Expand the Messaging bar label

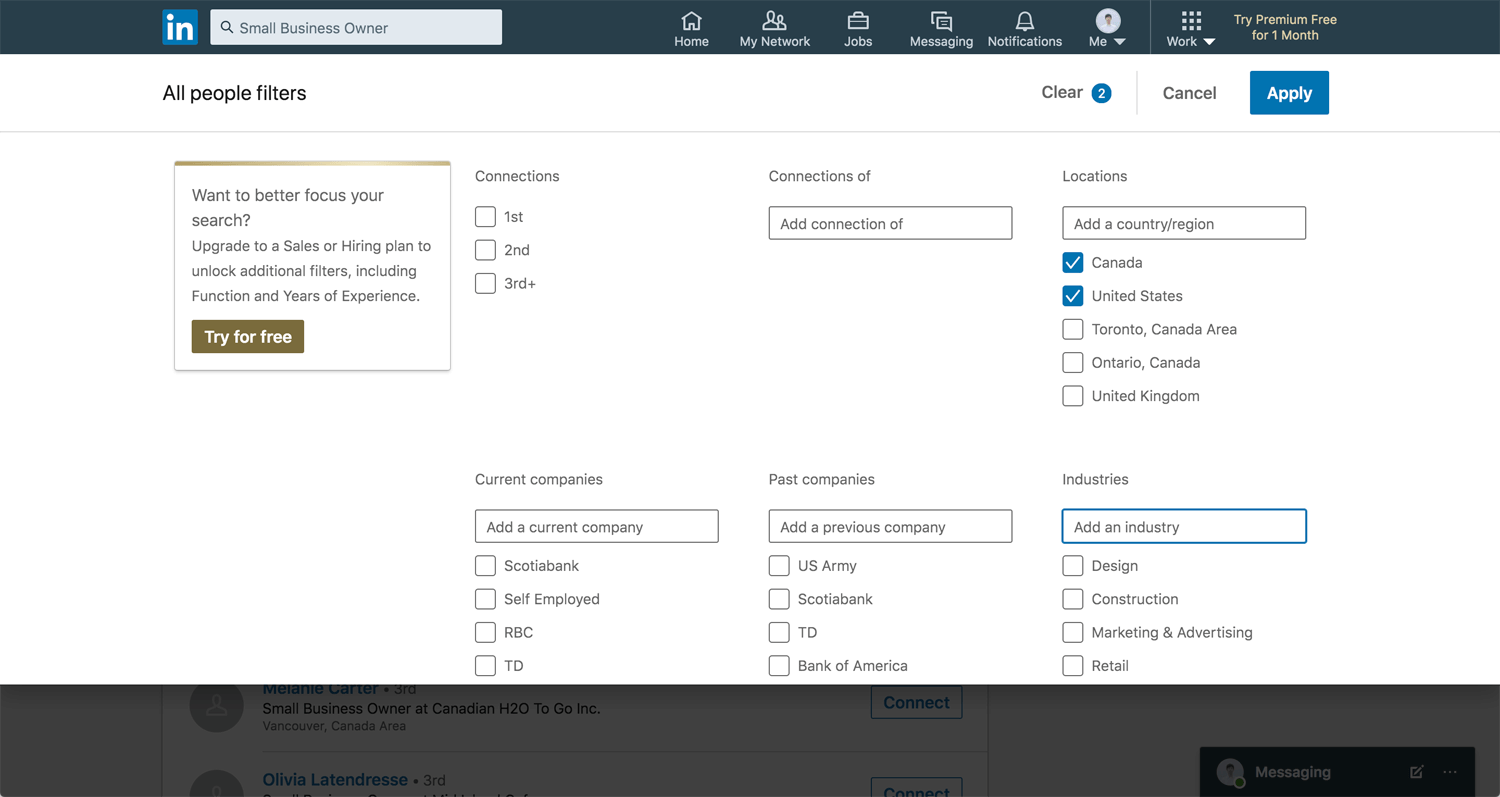(1292, 772)
